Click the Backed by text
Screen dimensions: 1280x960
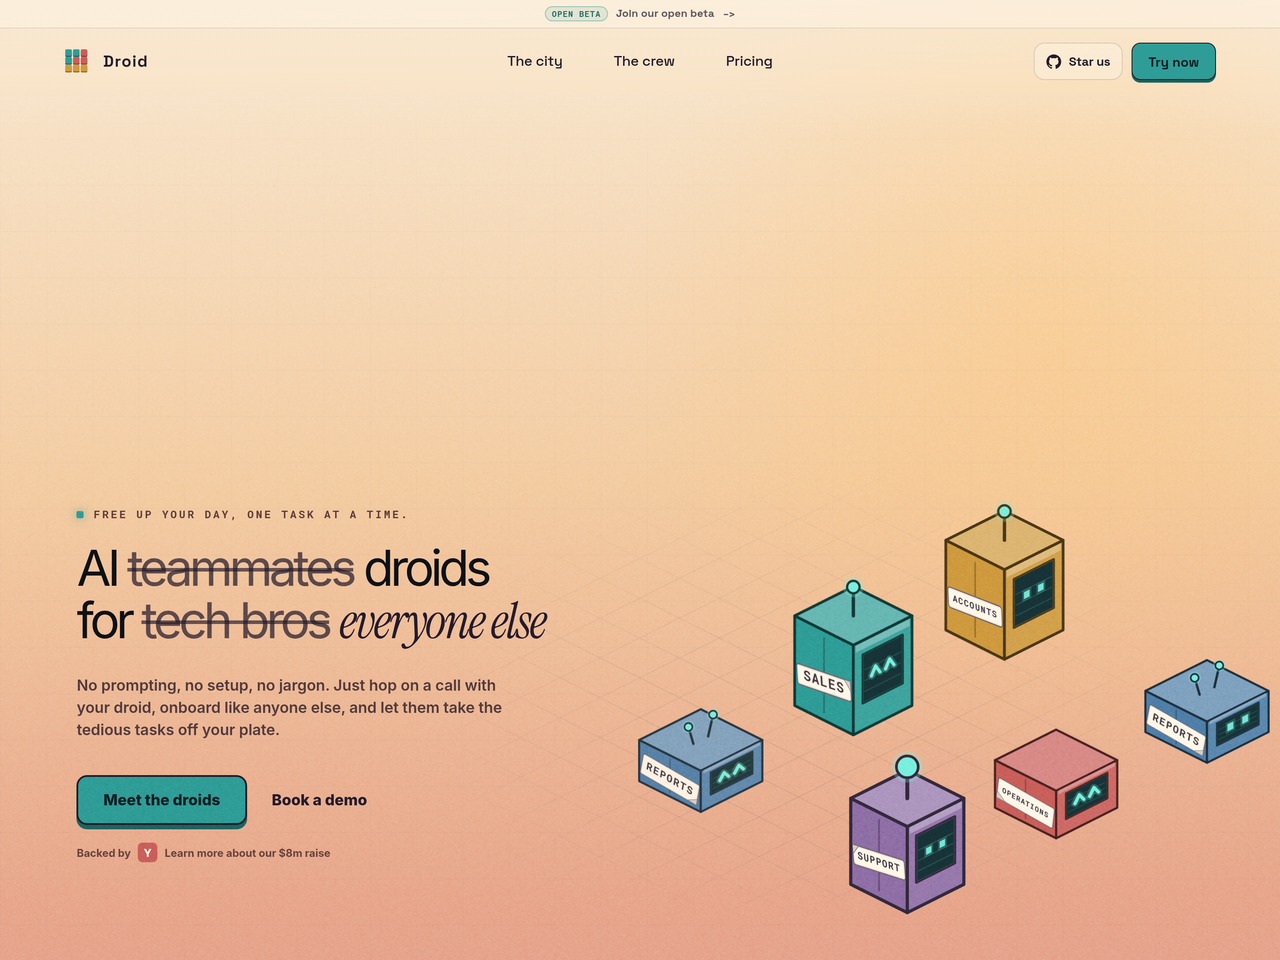104,853
